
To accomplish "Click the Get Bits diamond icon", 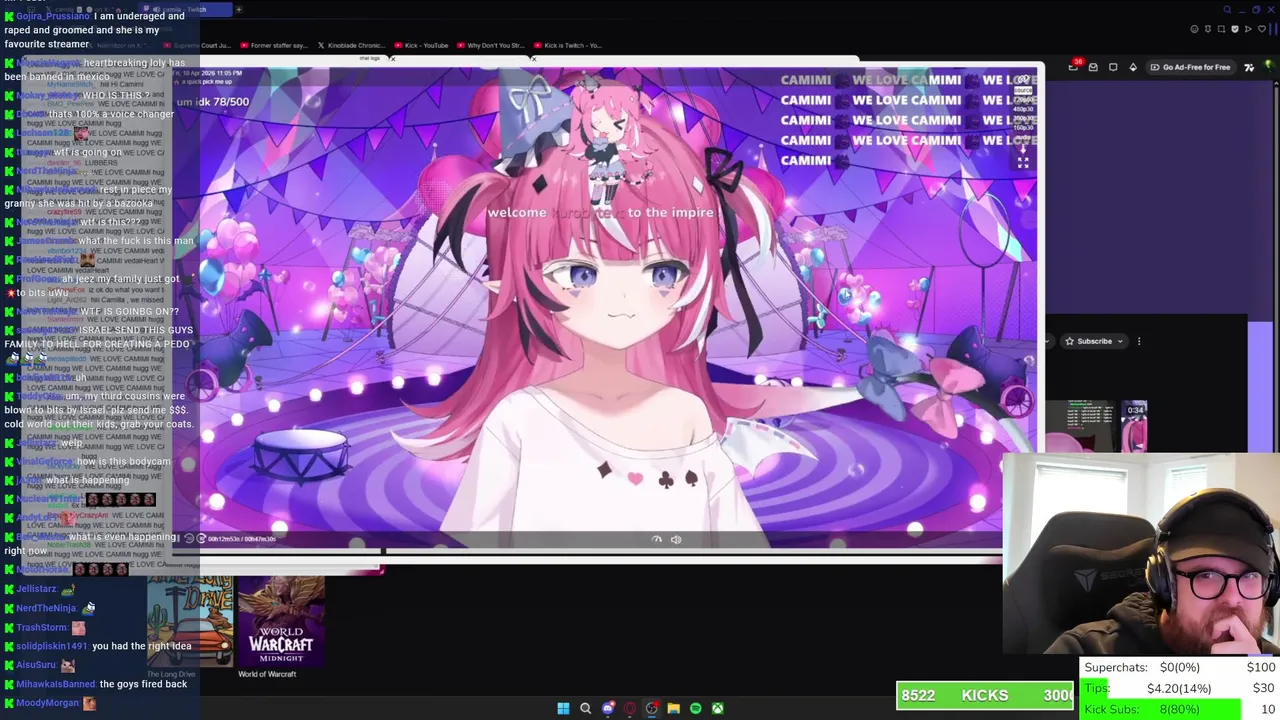I will click(x=1133, y=67).
